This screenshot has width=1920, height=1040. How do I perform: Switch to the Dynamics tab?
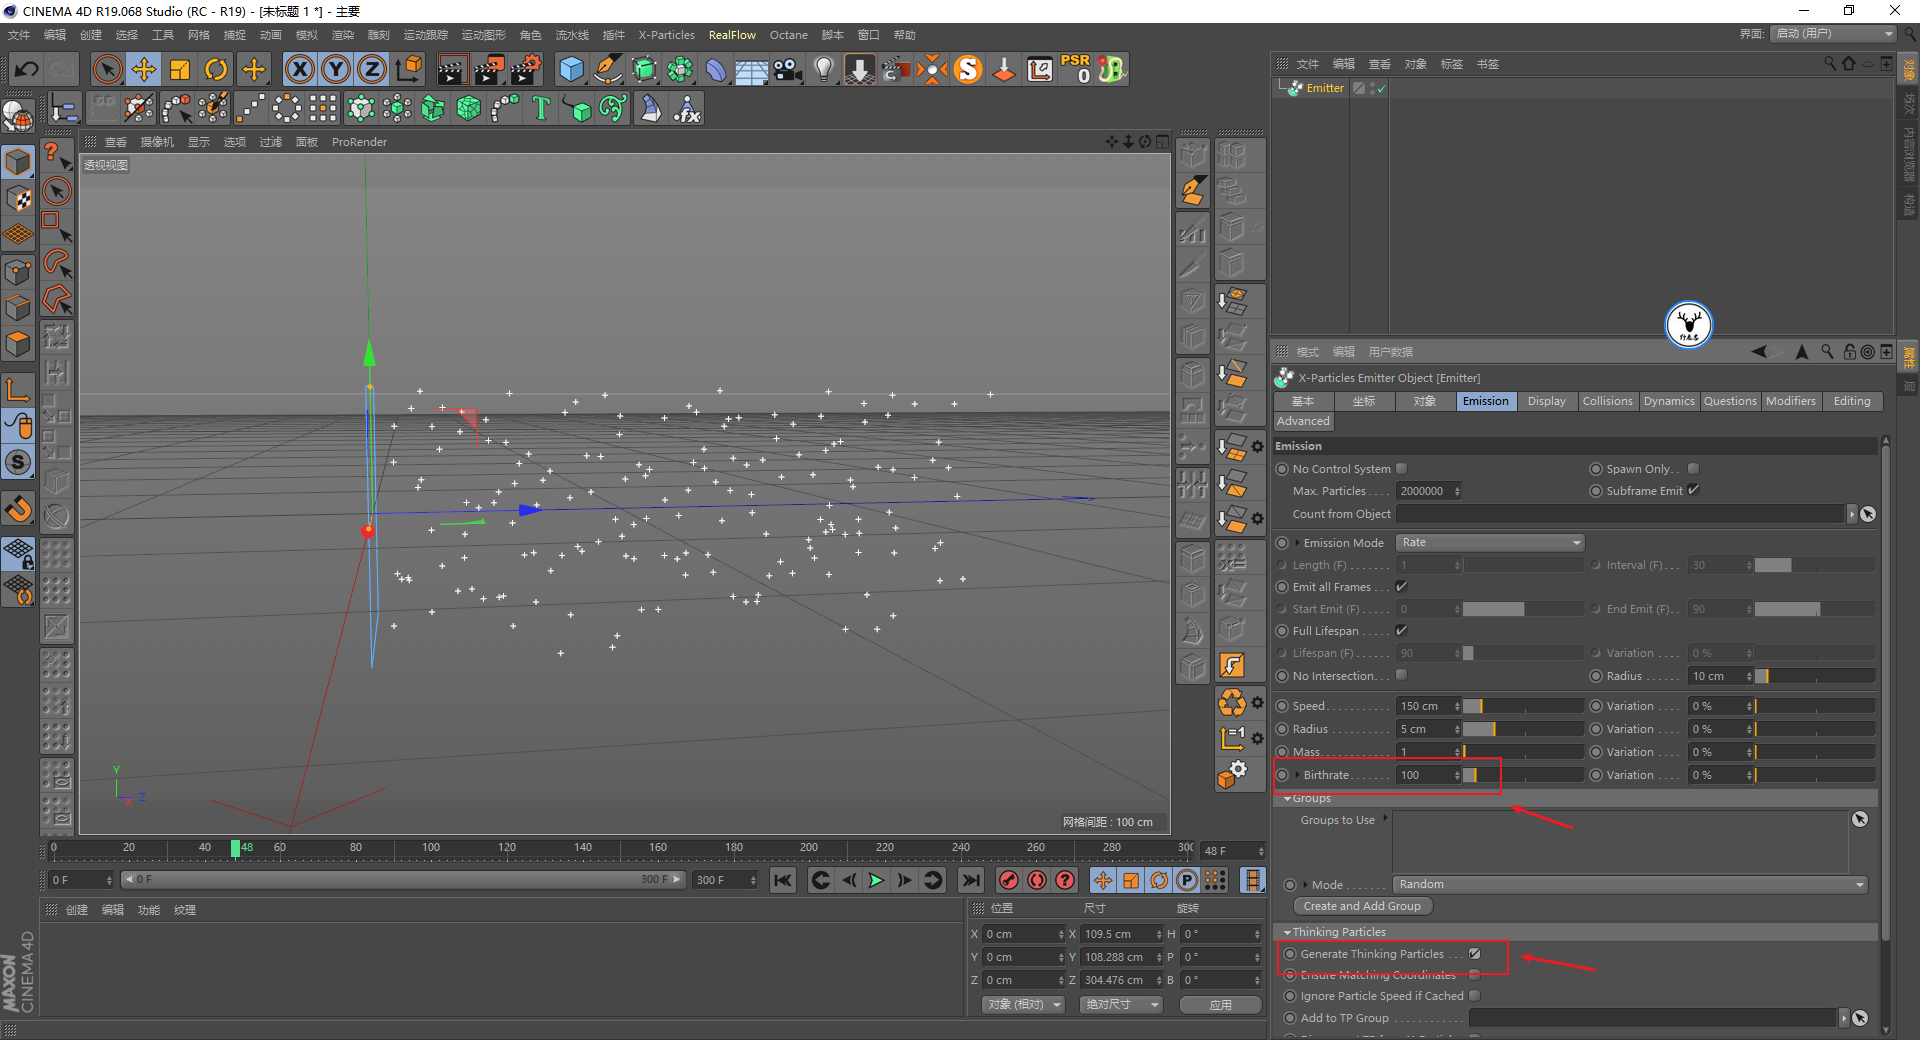(1669, 401)
